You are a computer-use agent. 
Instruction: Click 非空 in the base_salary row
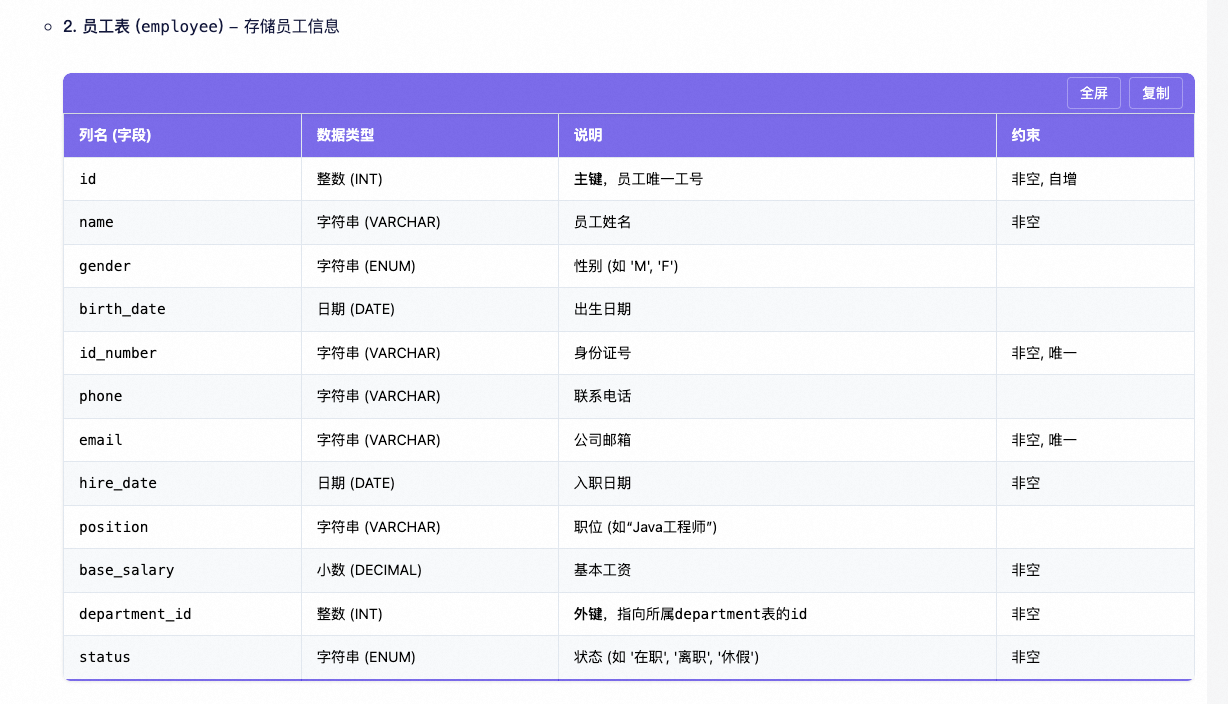(x=1095, y=570)
